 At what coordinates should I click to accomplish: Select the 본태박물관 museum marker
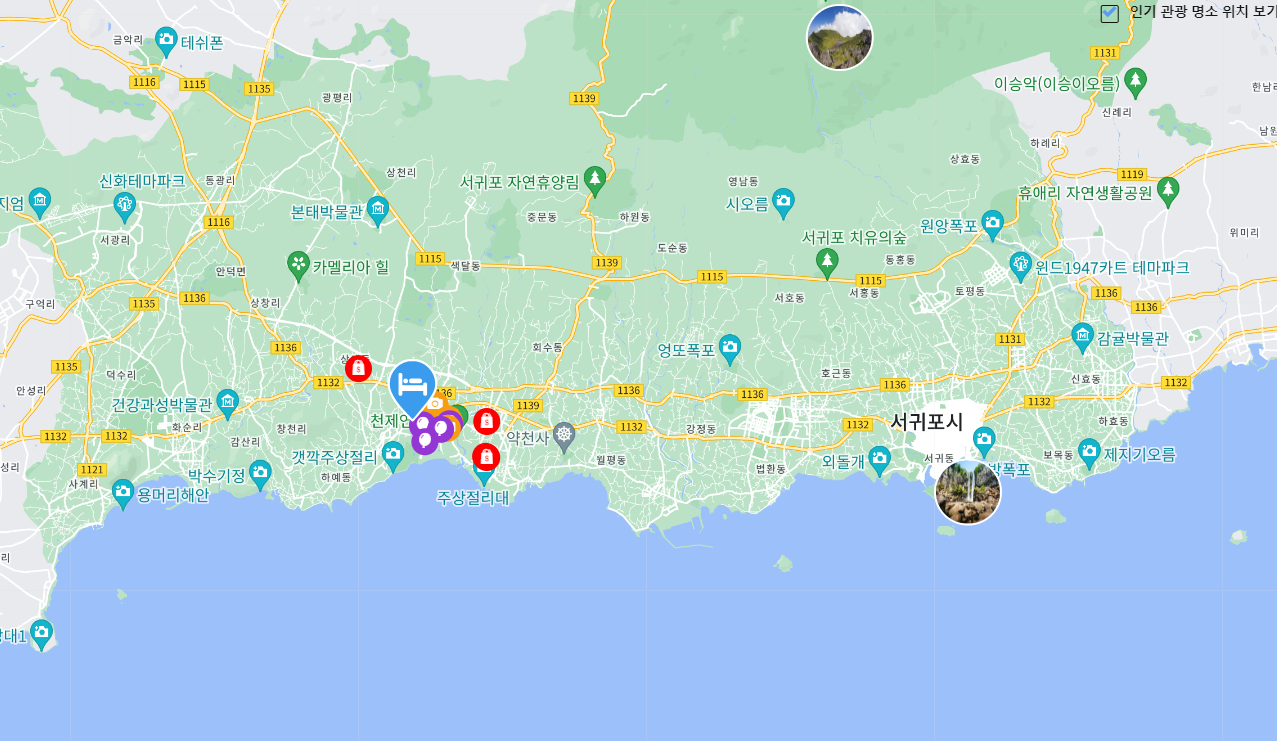click(377, 210)
